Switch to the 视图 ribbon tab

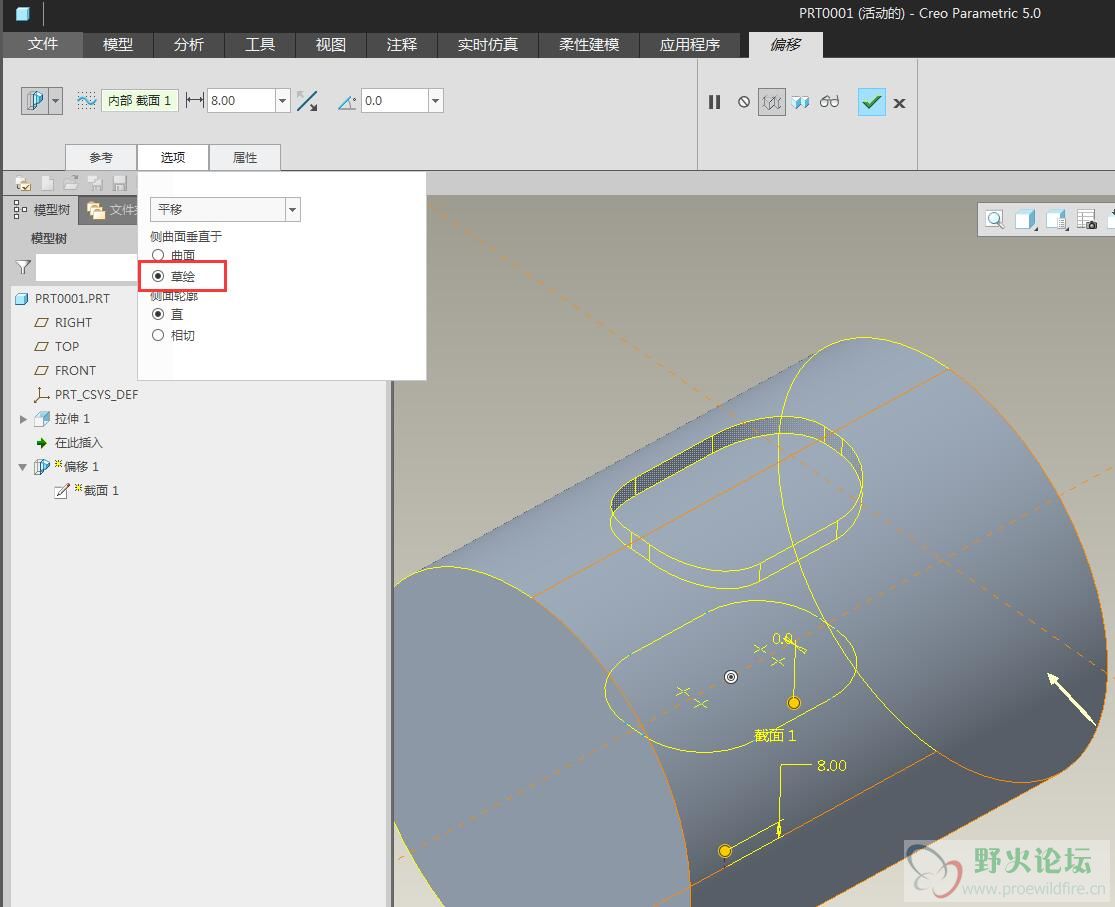click(331, 44)
